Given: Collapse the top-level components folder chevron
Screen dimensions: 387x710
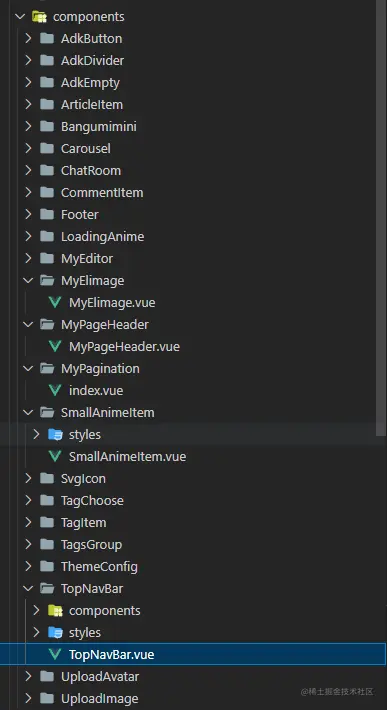Looking at the screenshot, I should click(x=20, y=17).
